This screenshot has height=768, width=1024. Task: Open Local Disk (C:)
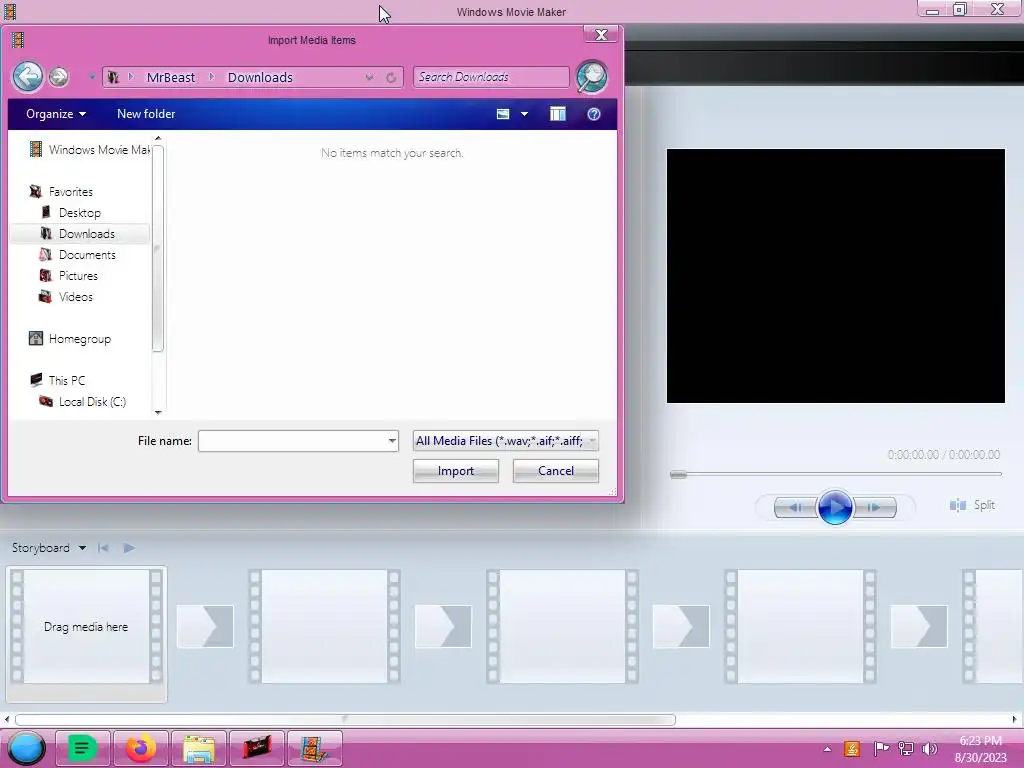click(83, 401)
